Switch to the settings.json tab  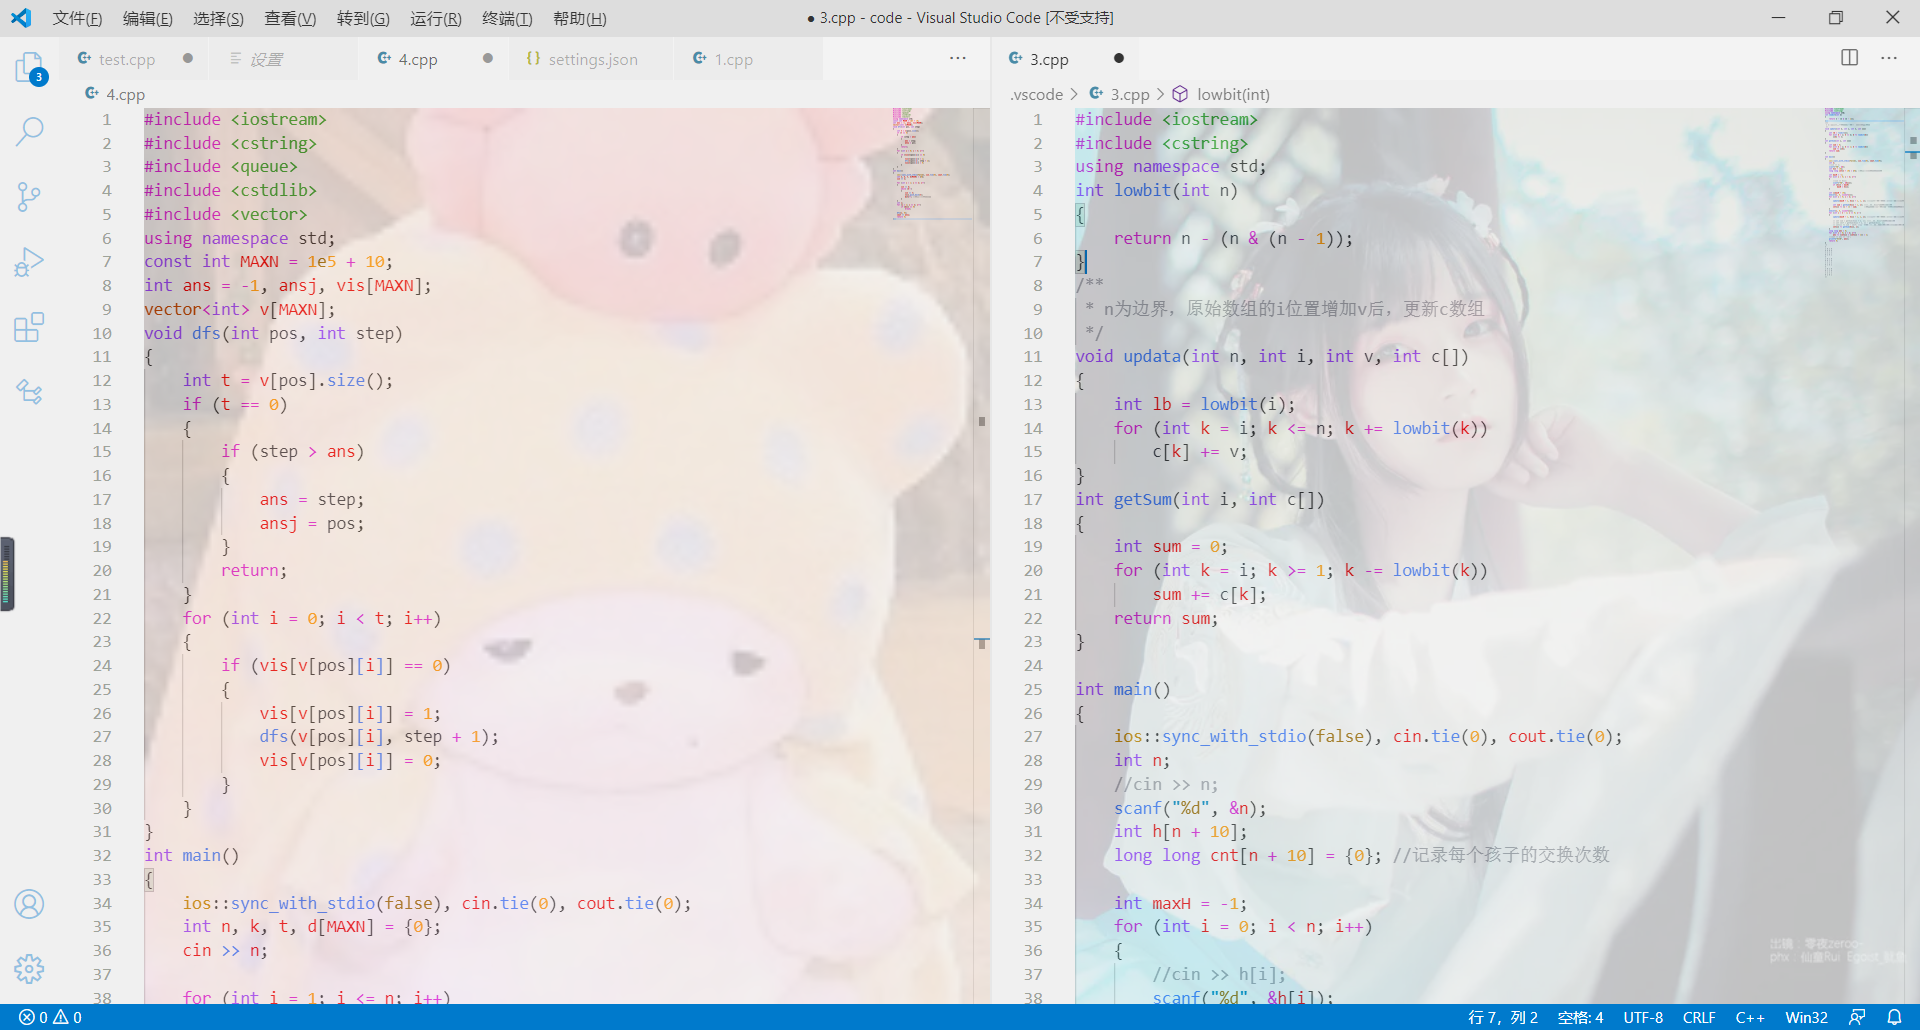click(x=592, y=59)
